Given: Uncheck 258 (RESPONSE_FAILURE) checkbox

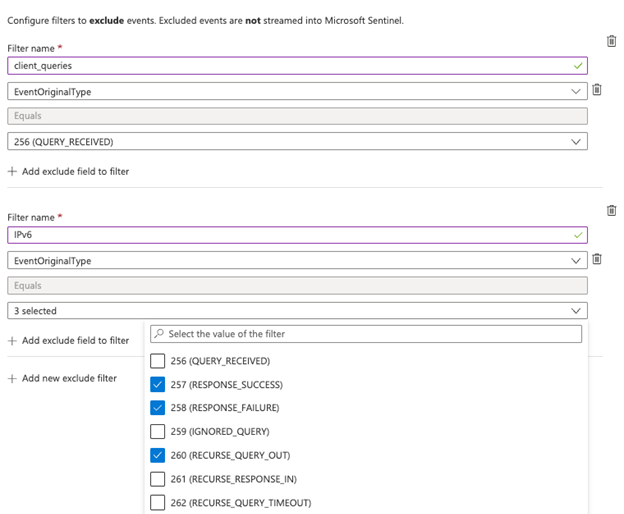Looking at the screenshot, I should click(x=157, y=408).
